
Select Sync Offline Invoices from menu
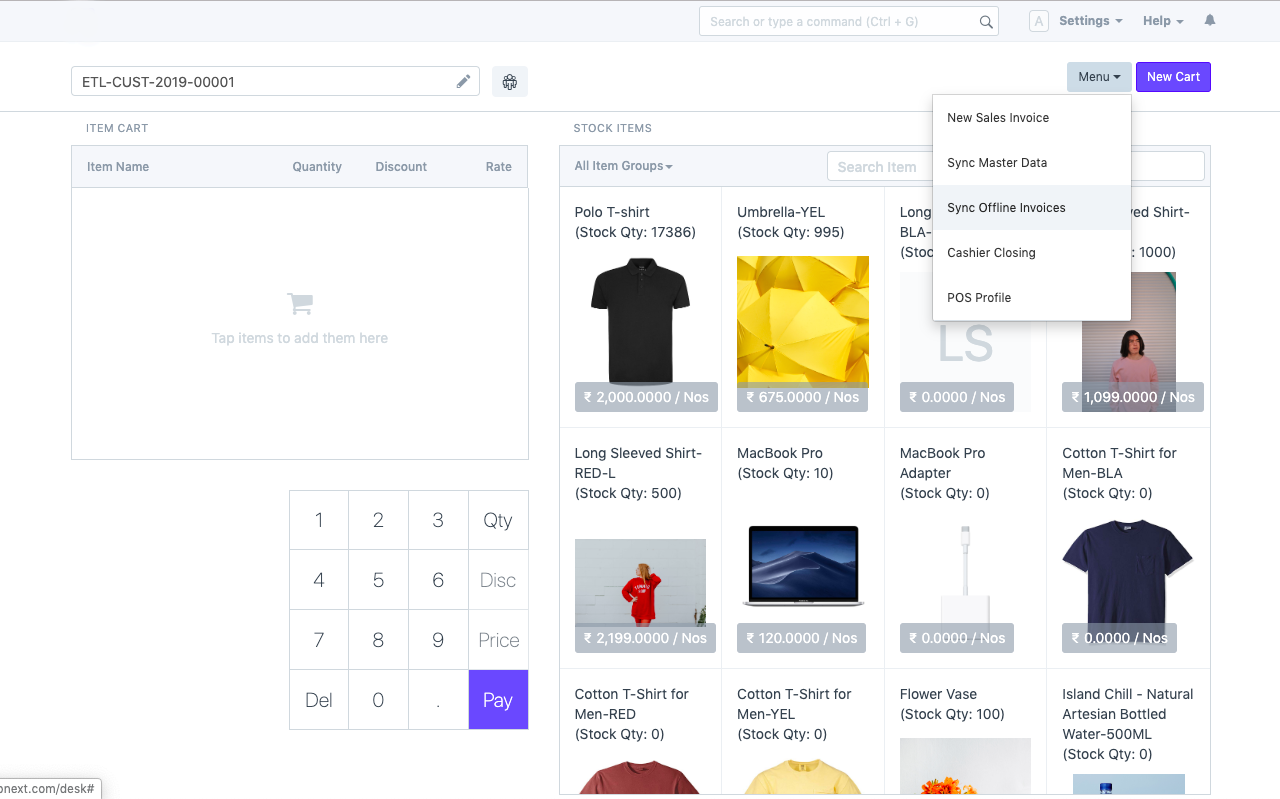(1006, 208)
